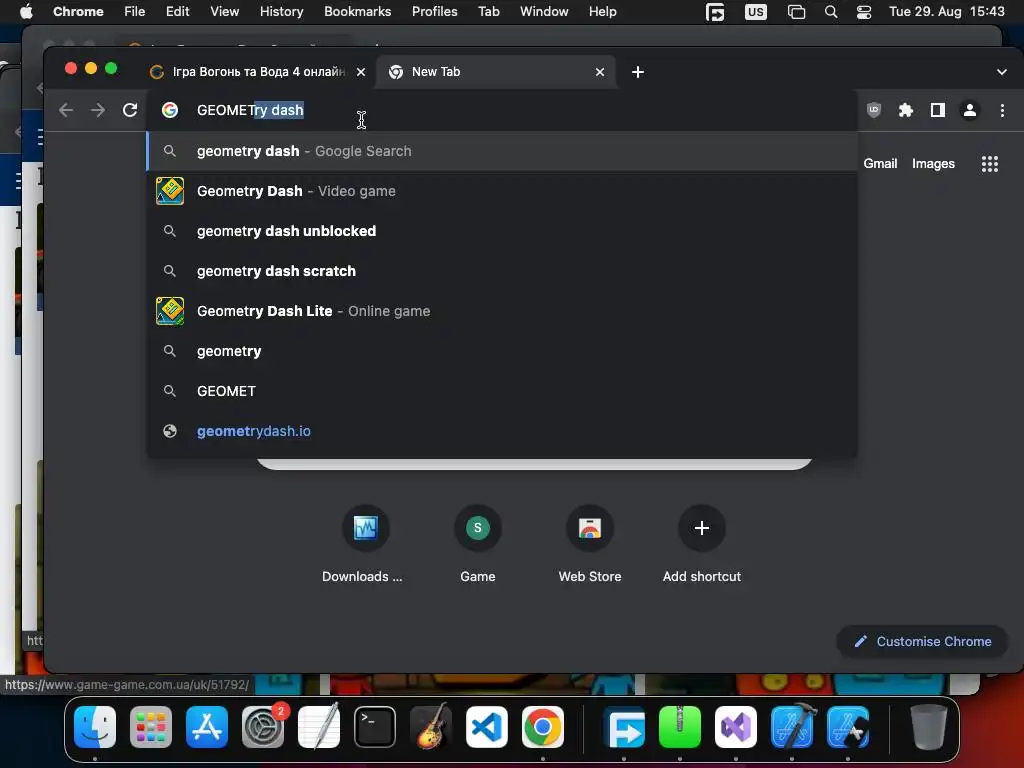1024x768 pixels.
Task: Toggle the Chrome side panel icon
Action: point(938,110)
